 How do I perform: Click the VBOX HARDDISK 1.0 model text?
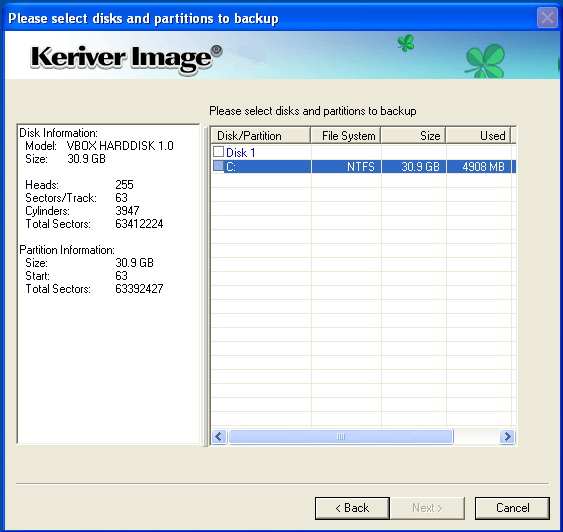[x=120, y=146]
